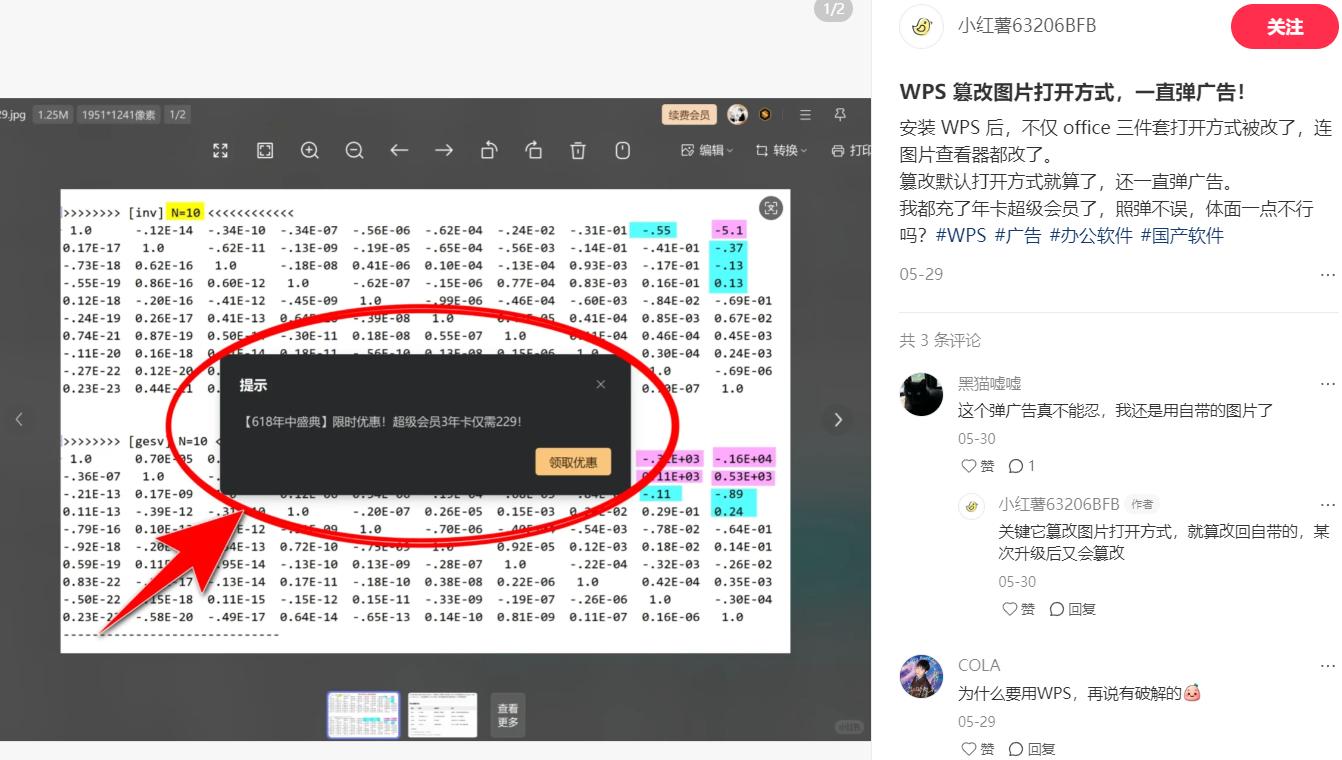The height and width of the screenshot is (760, 1342).
Task: Open the #办公软件 hashtag
Action: coord(1091,236)
